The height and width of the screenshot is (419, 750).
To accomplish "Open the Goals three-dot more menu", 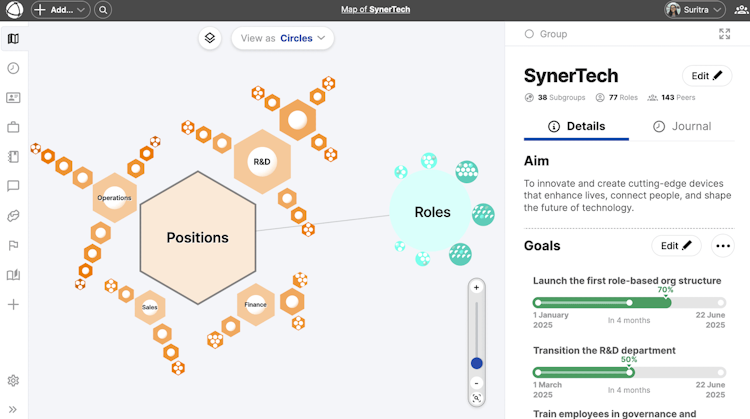I will (722, 246).
